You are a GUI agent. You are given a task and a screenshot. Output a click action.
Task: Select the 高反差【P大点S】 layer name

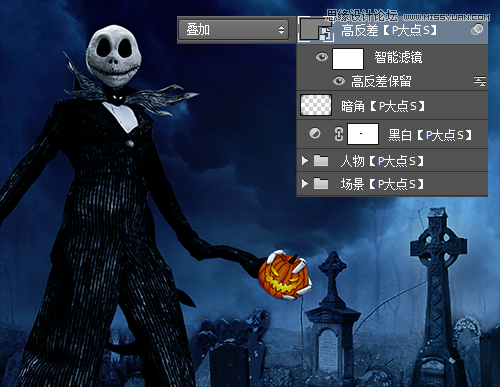(x=389, y=30)
